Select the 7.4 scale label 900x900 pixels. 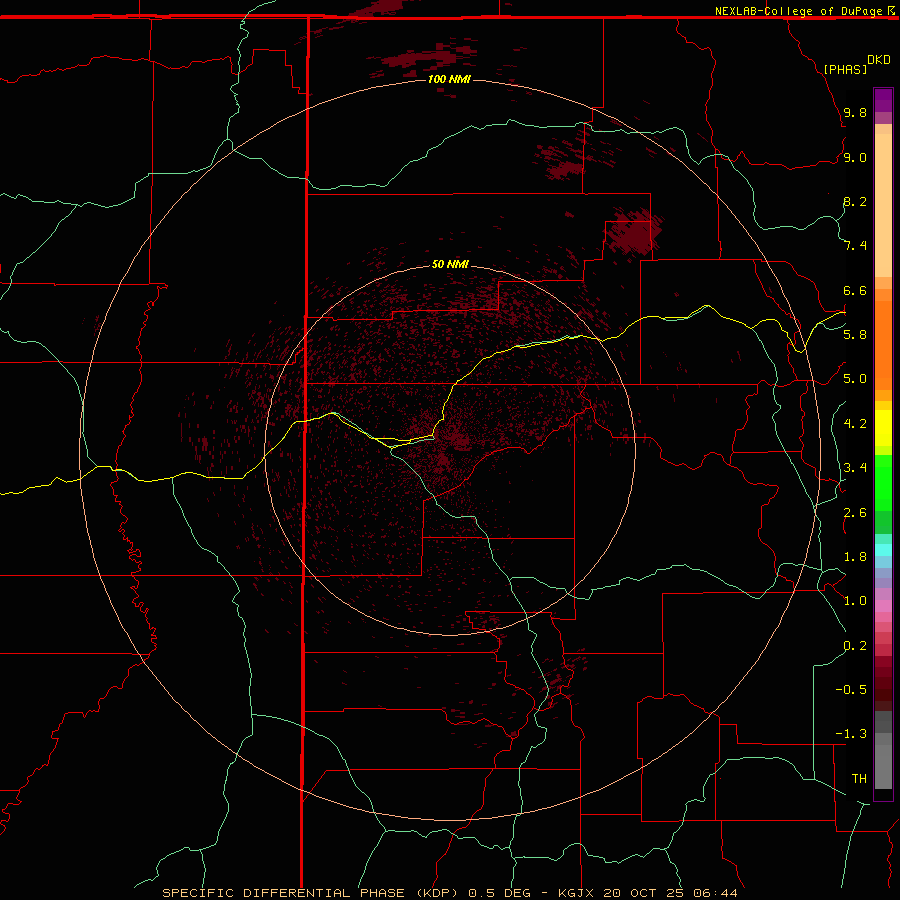coord(855,246)
